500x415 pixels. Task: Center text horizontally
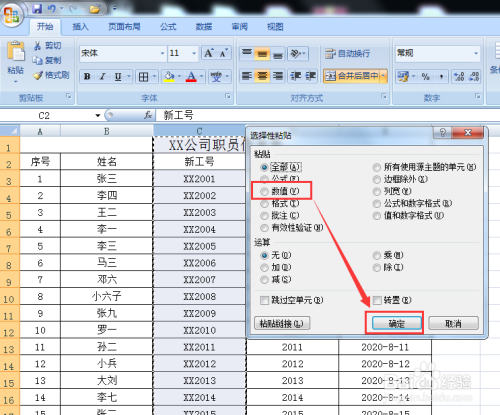262,76
